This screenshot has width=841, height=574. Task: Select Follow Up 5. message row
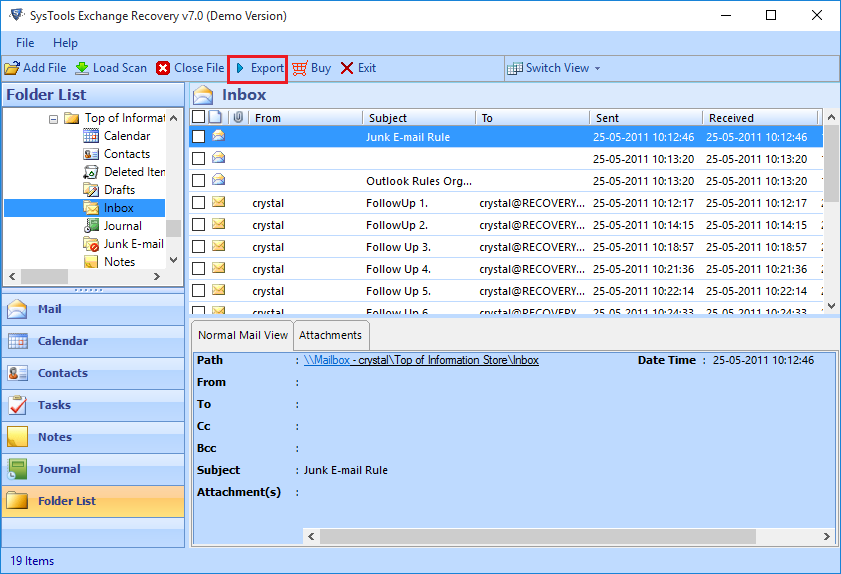click(506, 291)
